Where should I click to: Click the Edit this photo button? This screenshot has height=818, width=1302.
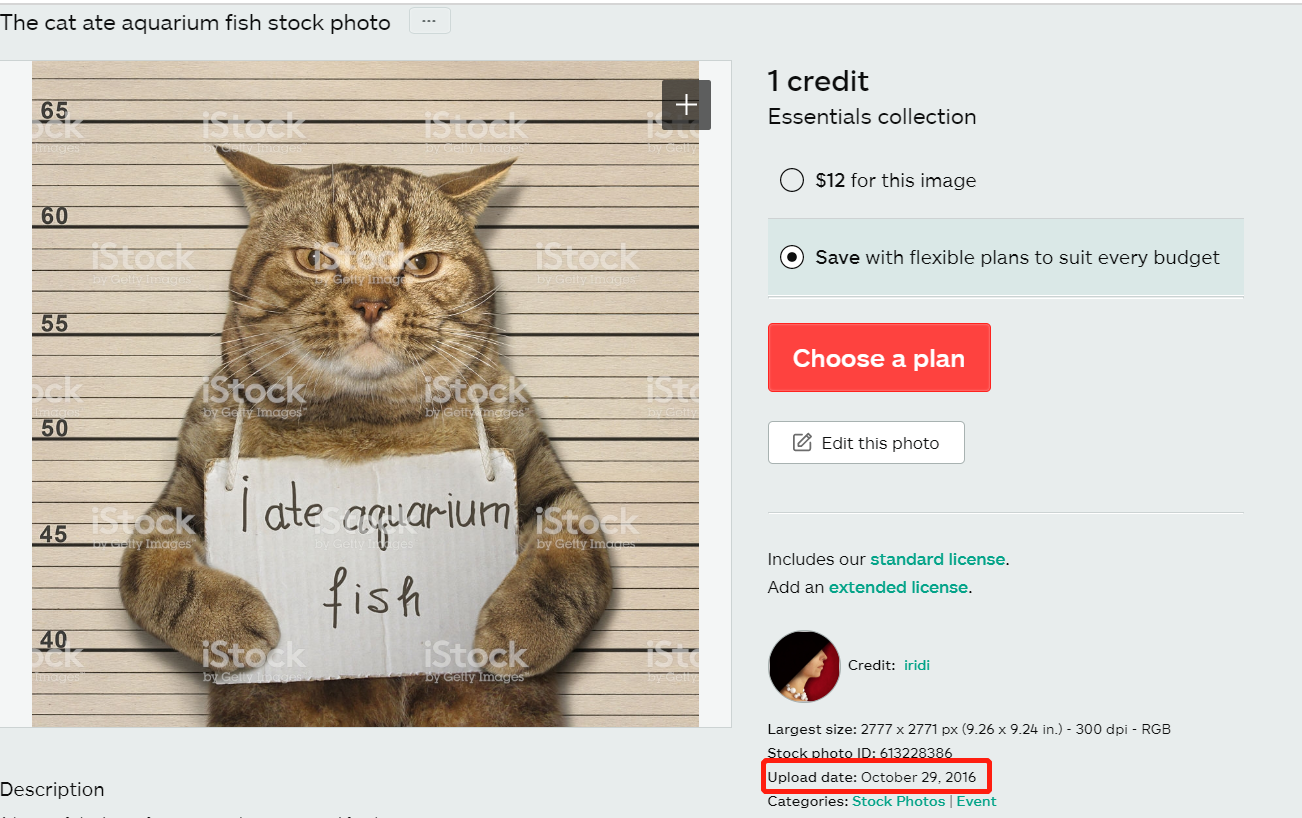[866, 443]
